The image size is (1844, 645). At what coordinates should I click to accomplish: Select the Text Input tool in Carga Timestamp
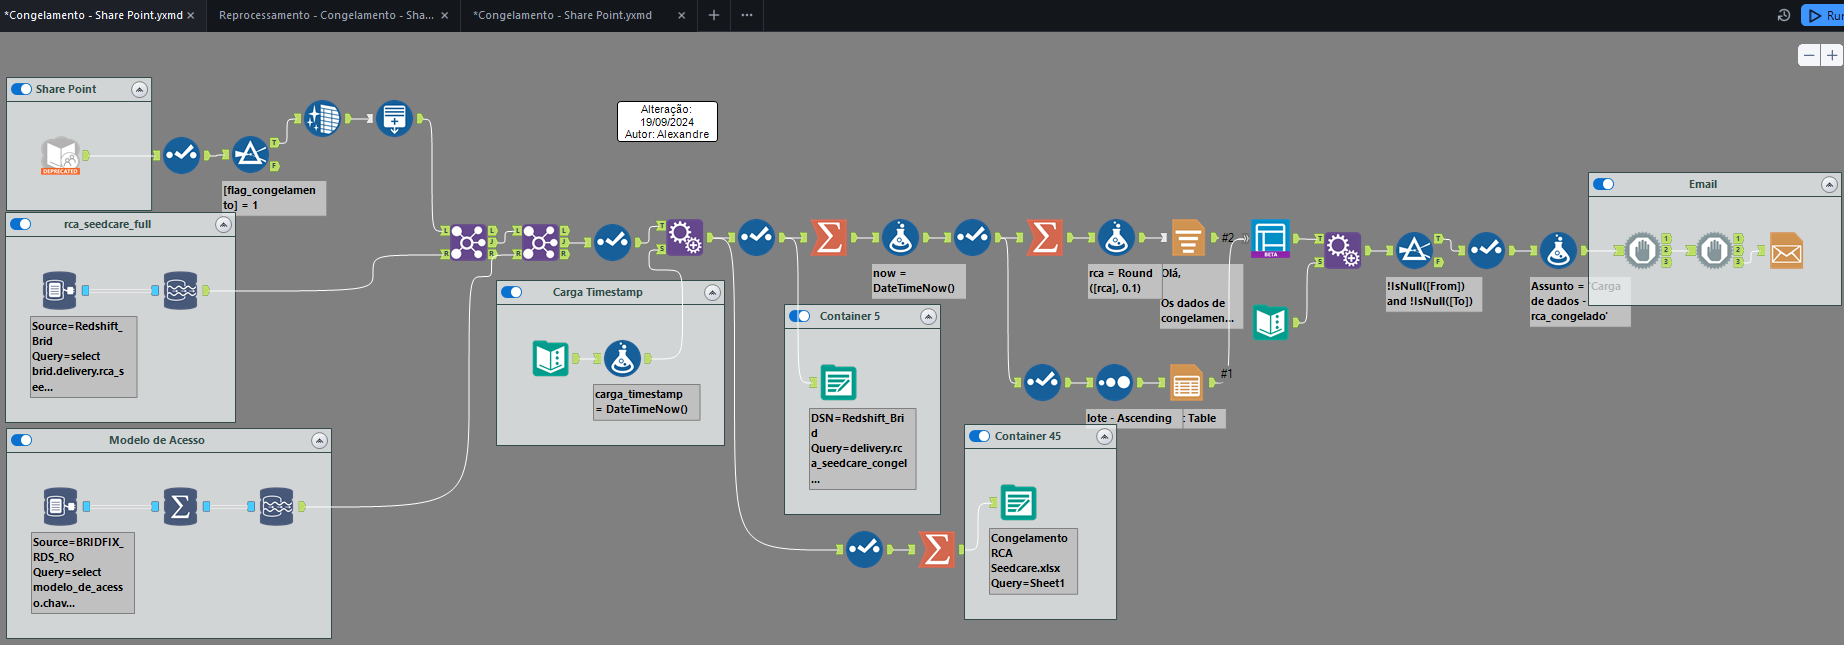point(550,358)
